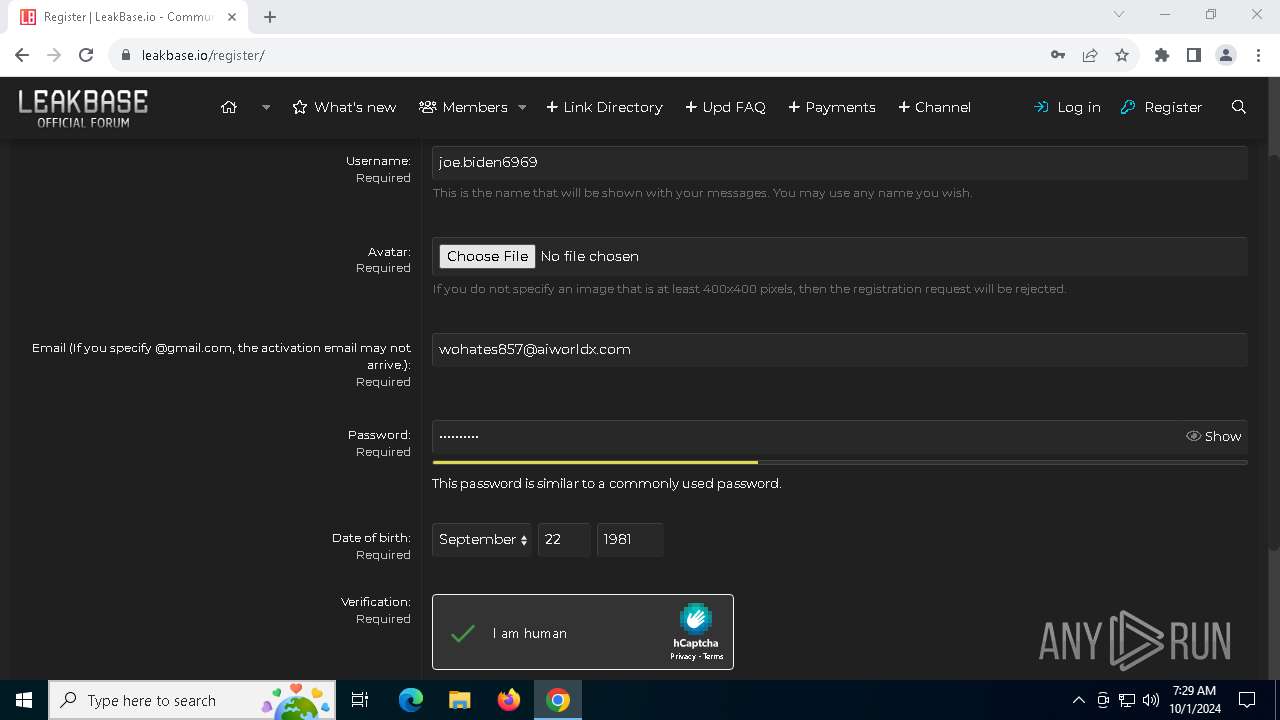This screenshot has height=720, width=1280.
Task: Reload the current page
Action: (86, 55)
